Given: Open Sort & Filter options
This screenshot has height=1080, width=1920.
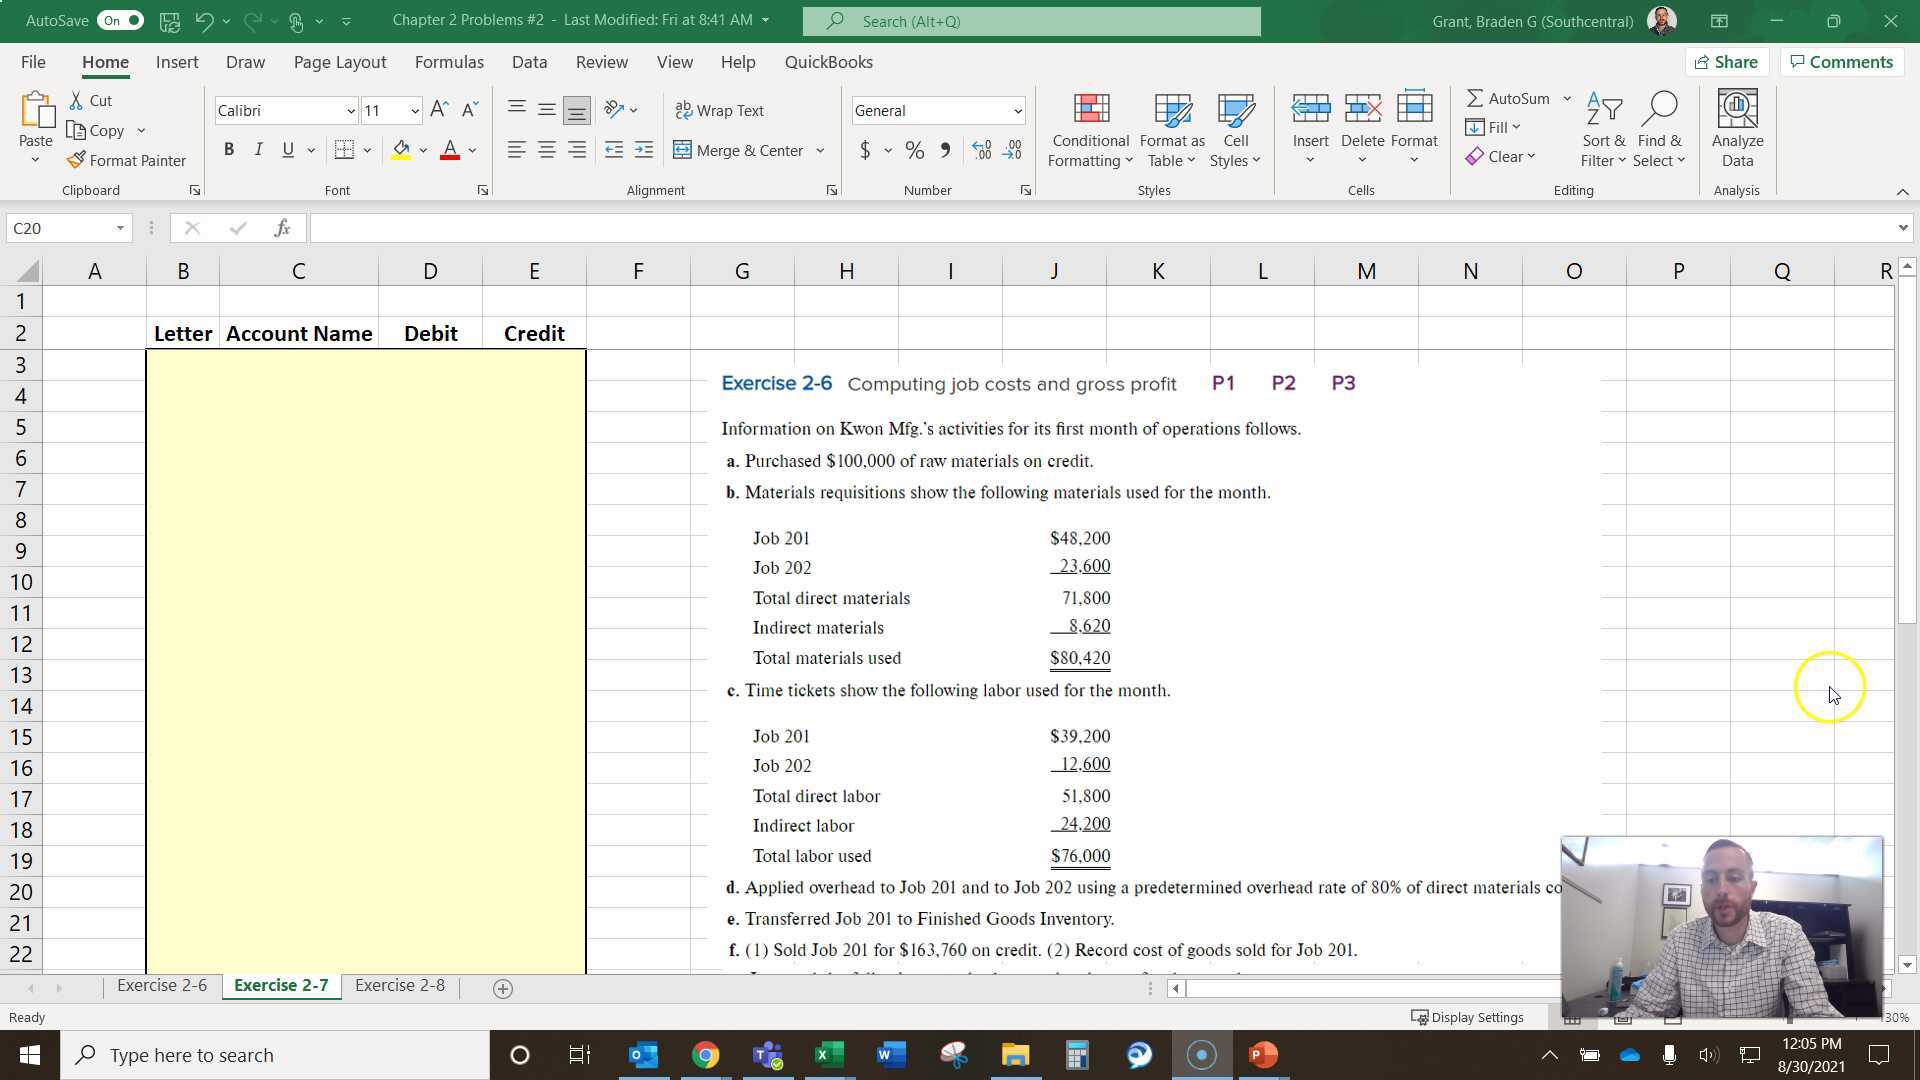Looking at the screenshot, I should click(1602, 130).
